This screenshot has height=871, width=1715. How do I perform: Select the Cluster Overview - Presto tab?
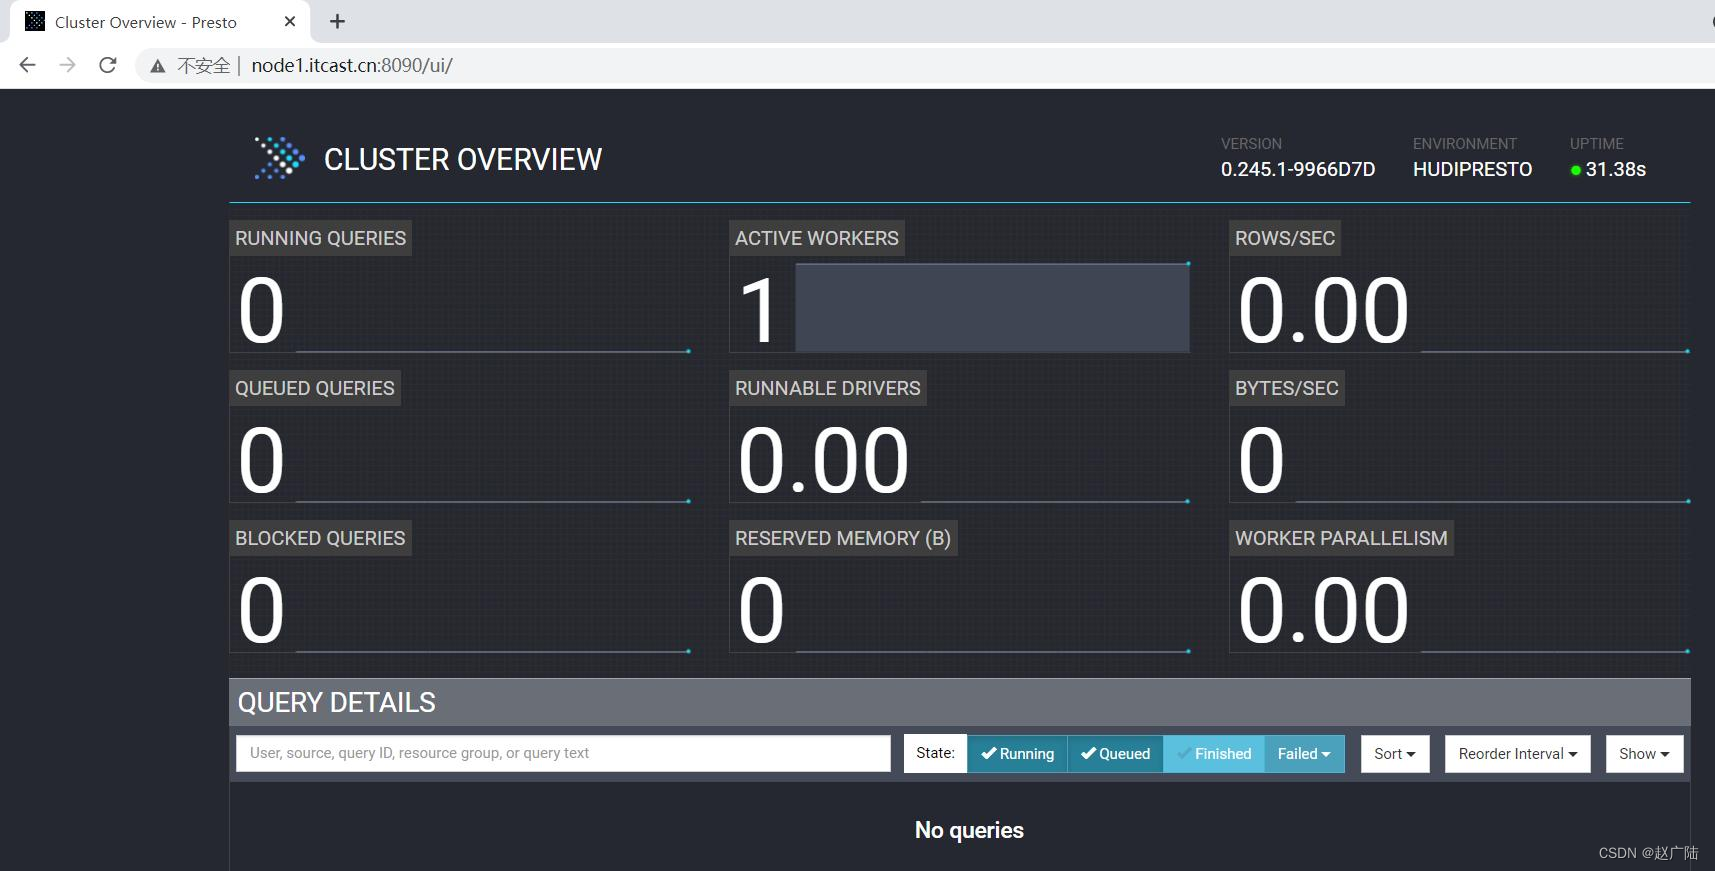160,22
